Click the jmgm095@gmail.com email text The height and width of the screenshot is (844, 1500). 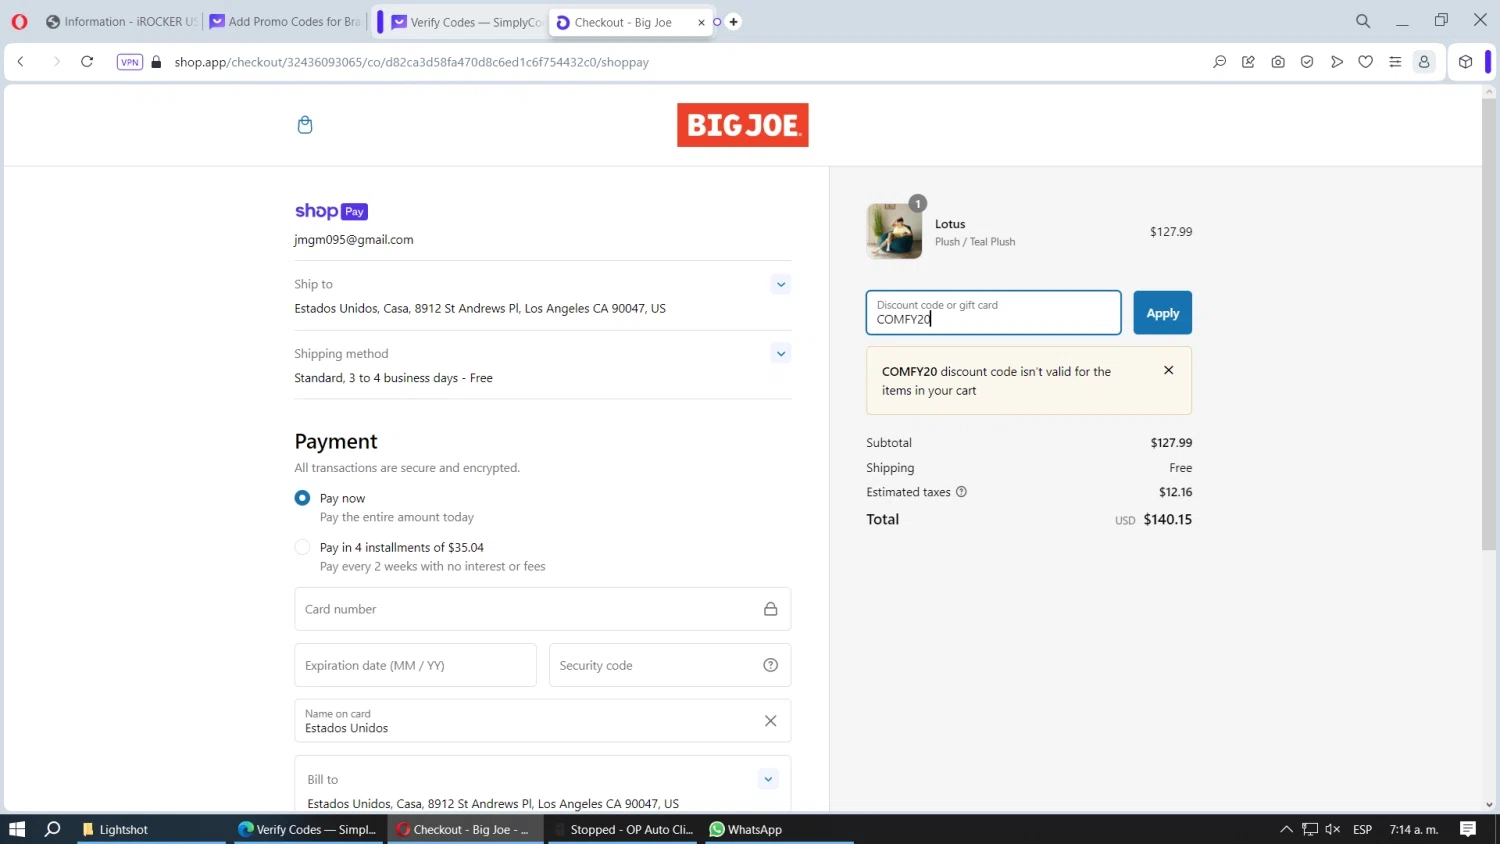(x=353, y=240)
